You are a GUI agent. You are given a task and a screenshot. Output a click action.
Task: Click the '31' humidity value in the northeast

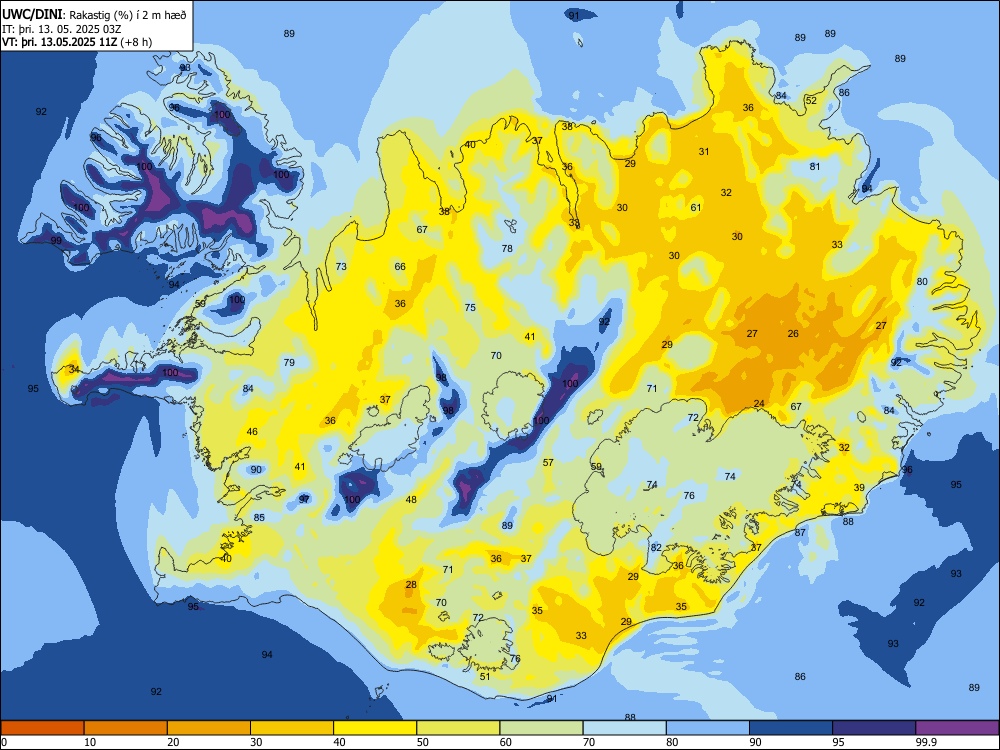[x=703, y=152]
